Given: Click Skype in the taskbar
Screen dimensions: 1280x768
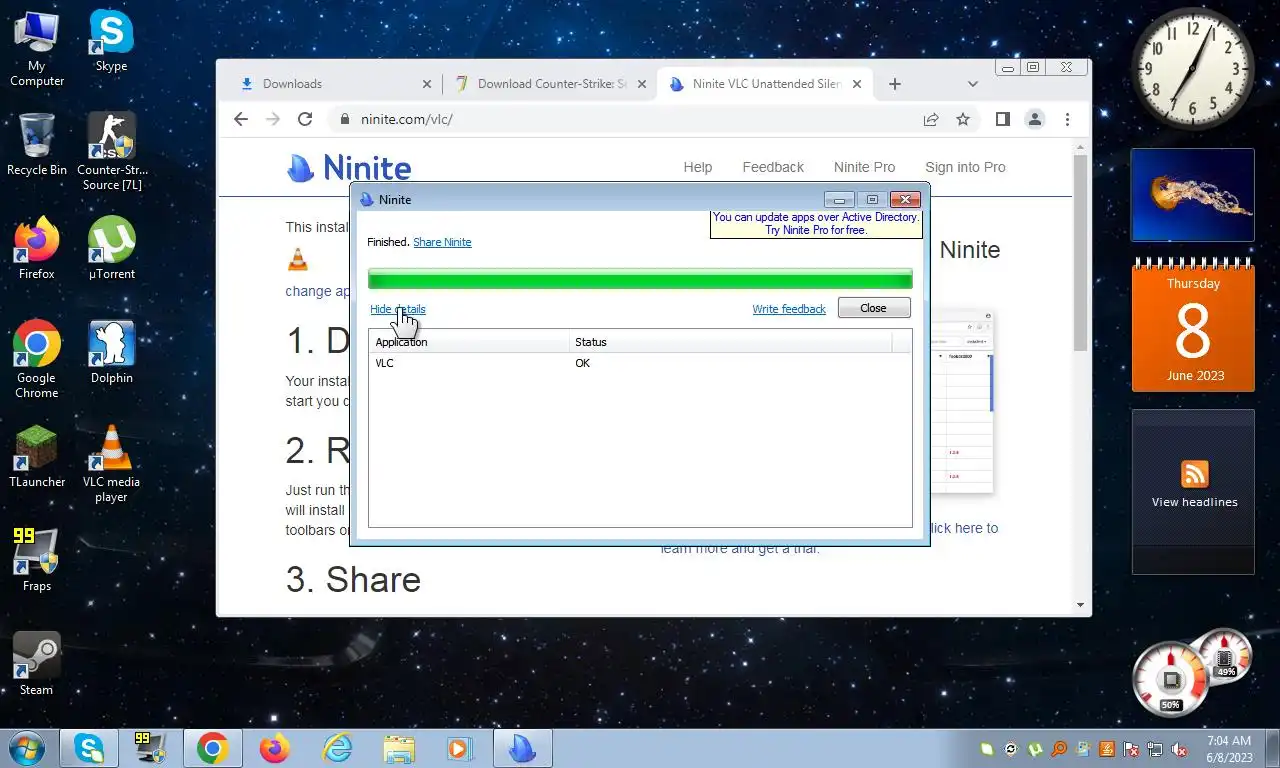Looking at the screenshot, I should point(88,748).
